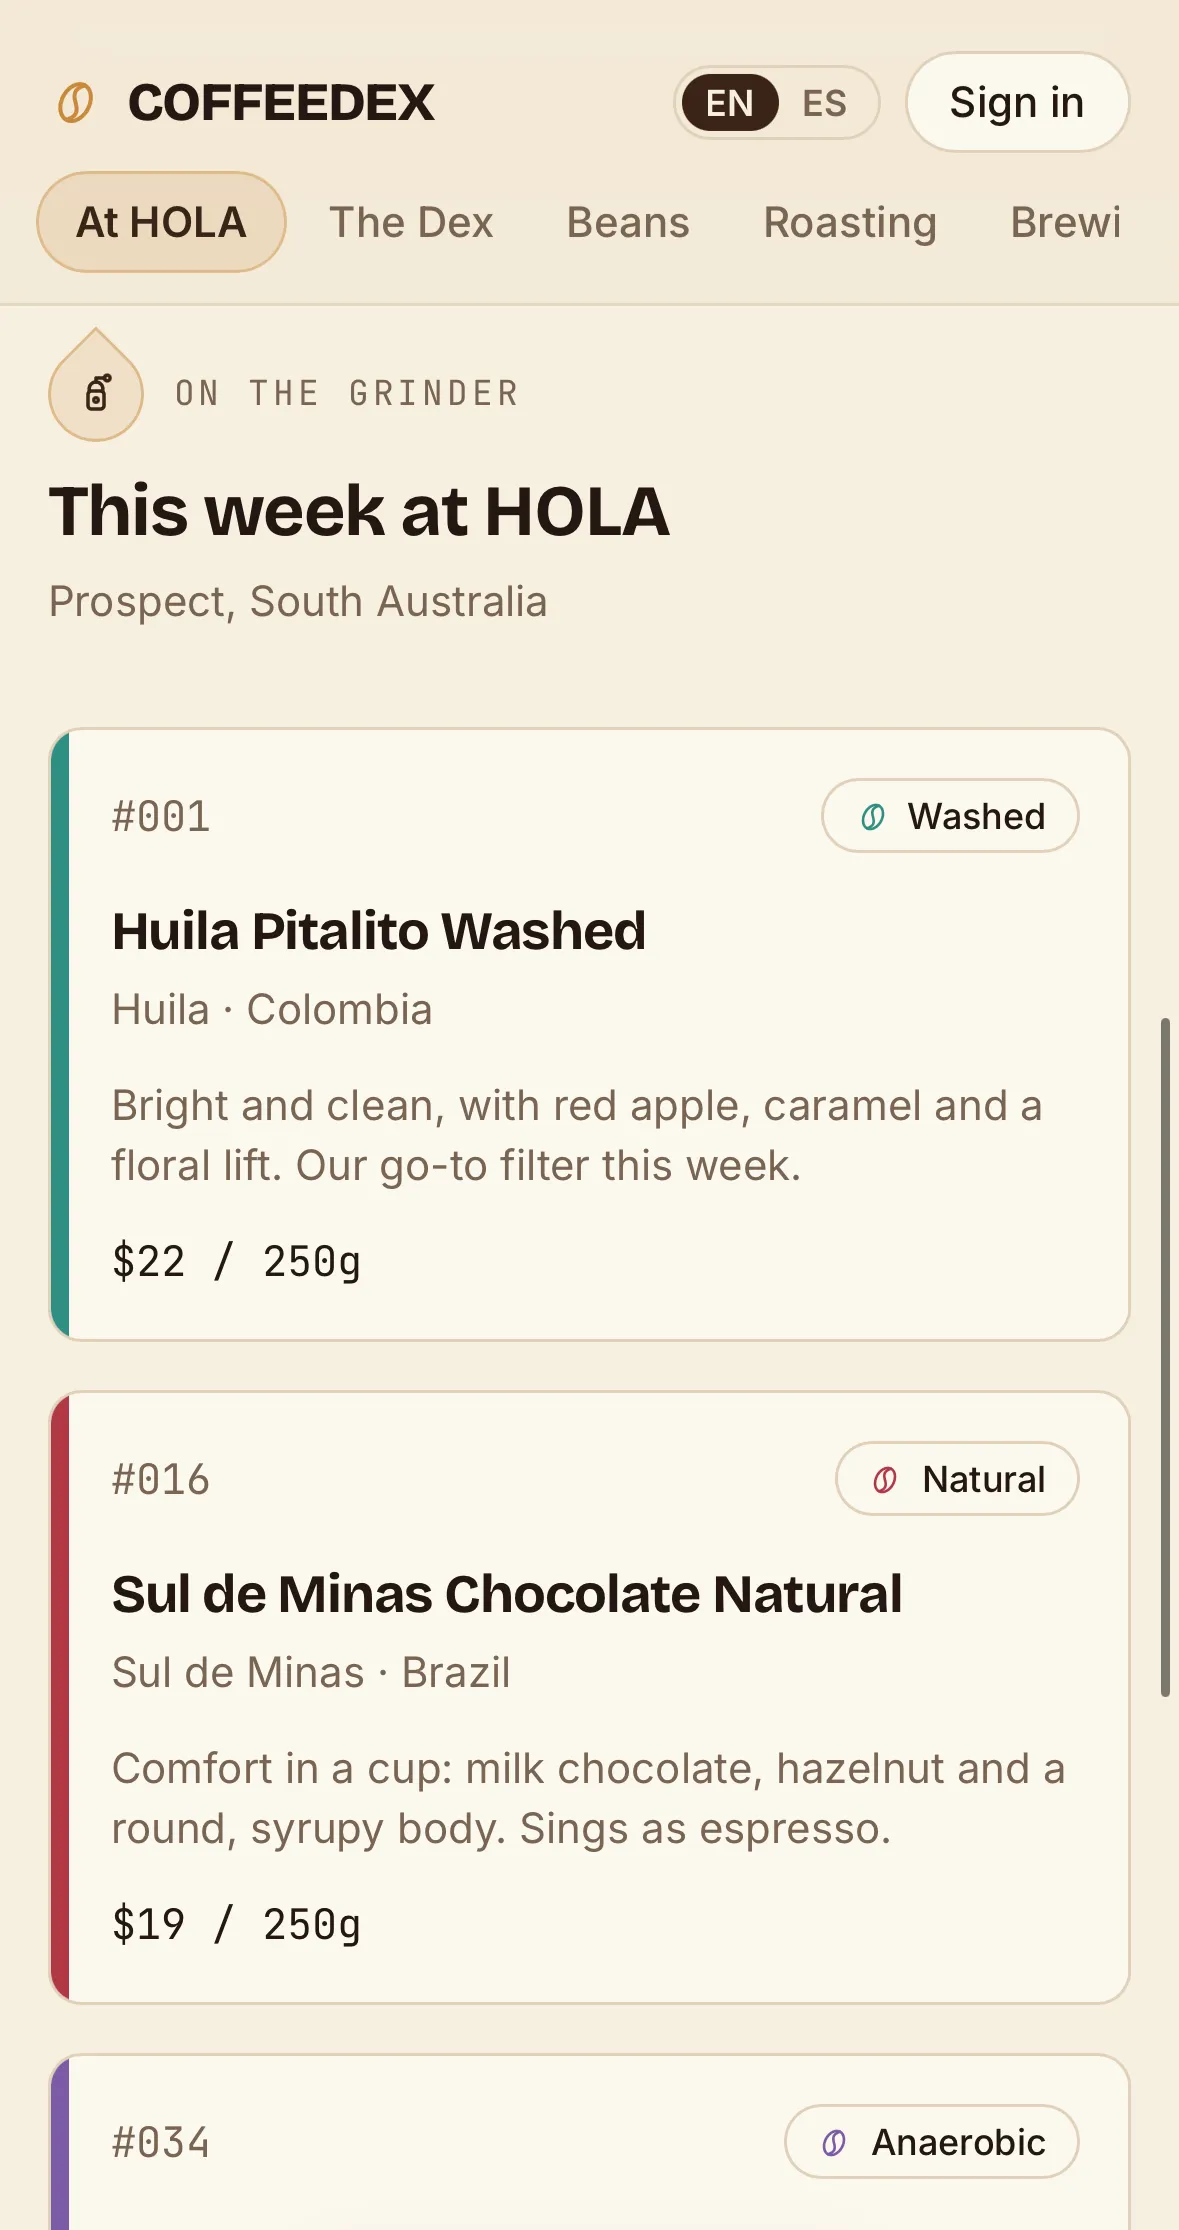The width and height of the screenshot is (1179, 2230).
Task: Click the Washed process badge
Action: pyautogui.click(x=950, y=816)
